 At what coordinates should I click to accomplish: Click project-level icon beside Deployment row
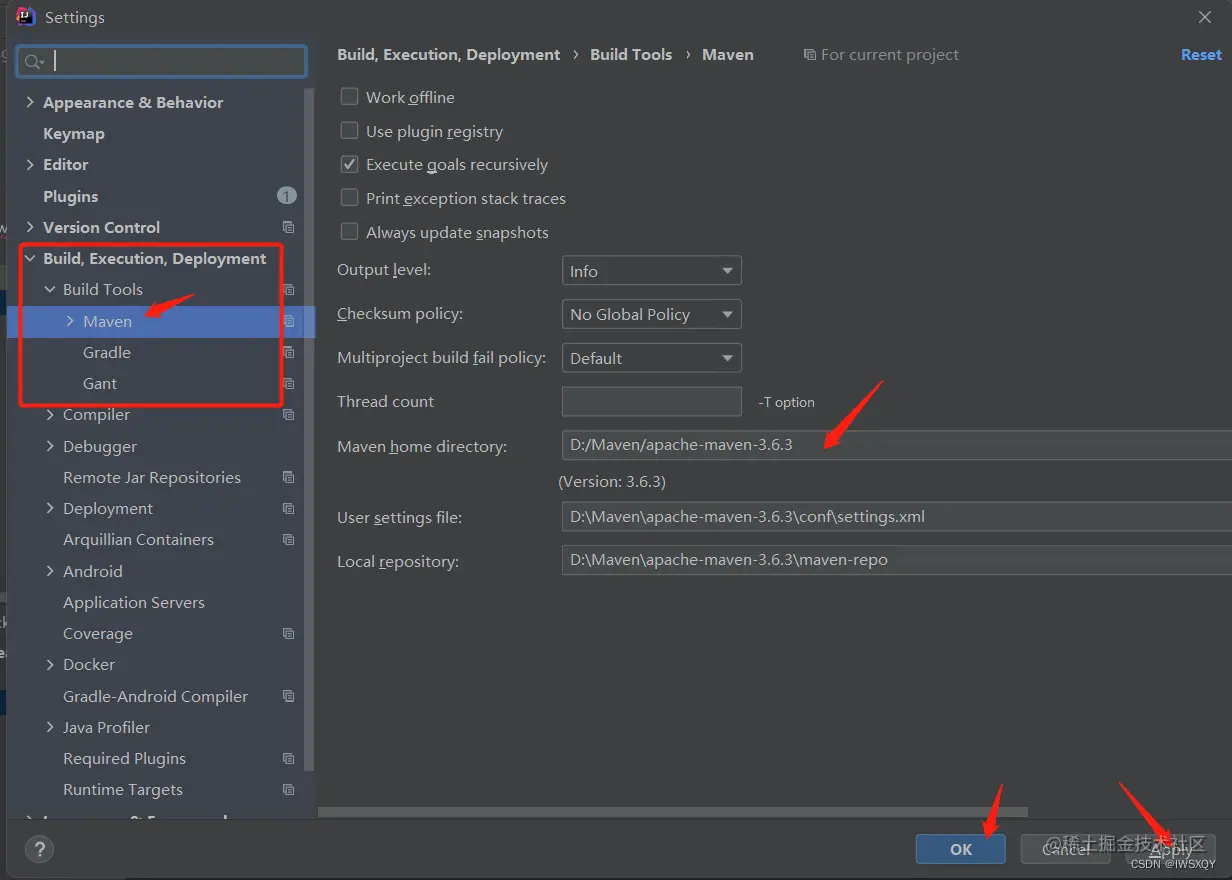(289, 508)
